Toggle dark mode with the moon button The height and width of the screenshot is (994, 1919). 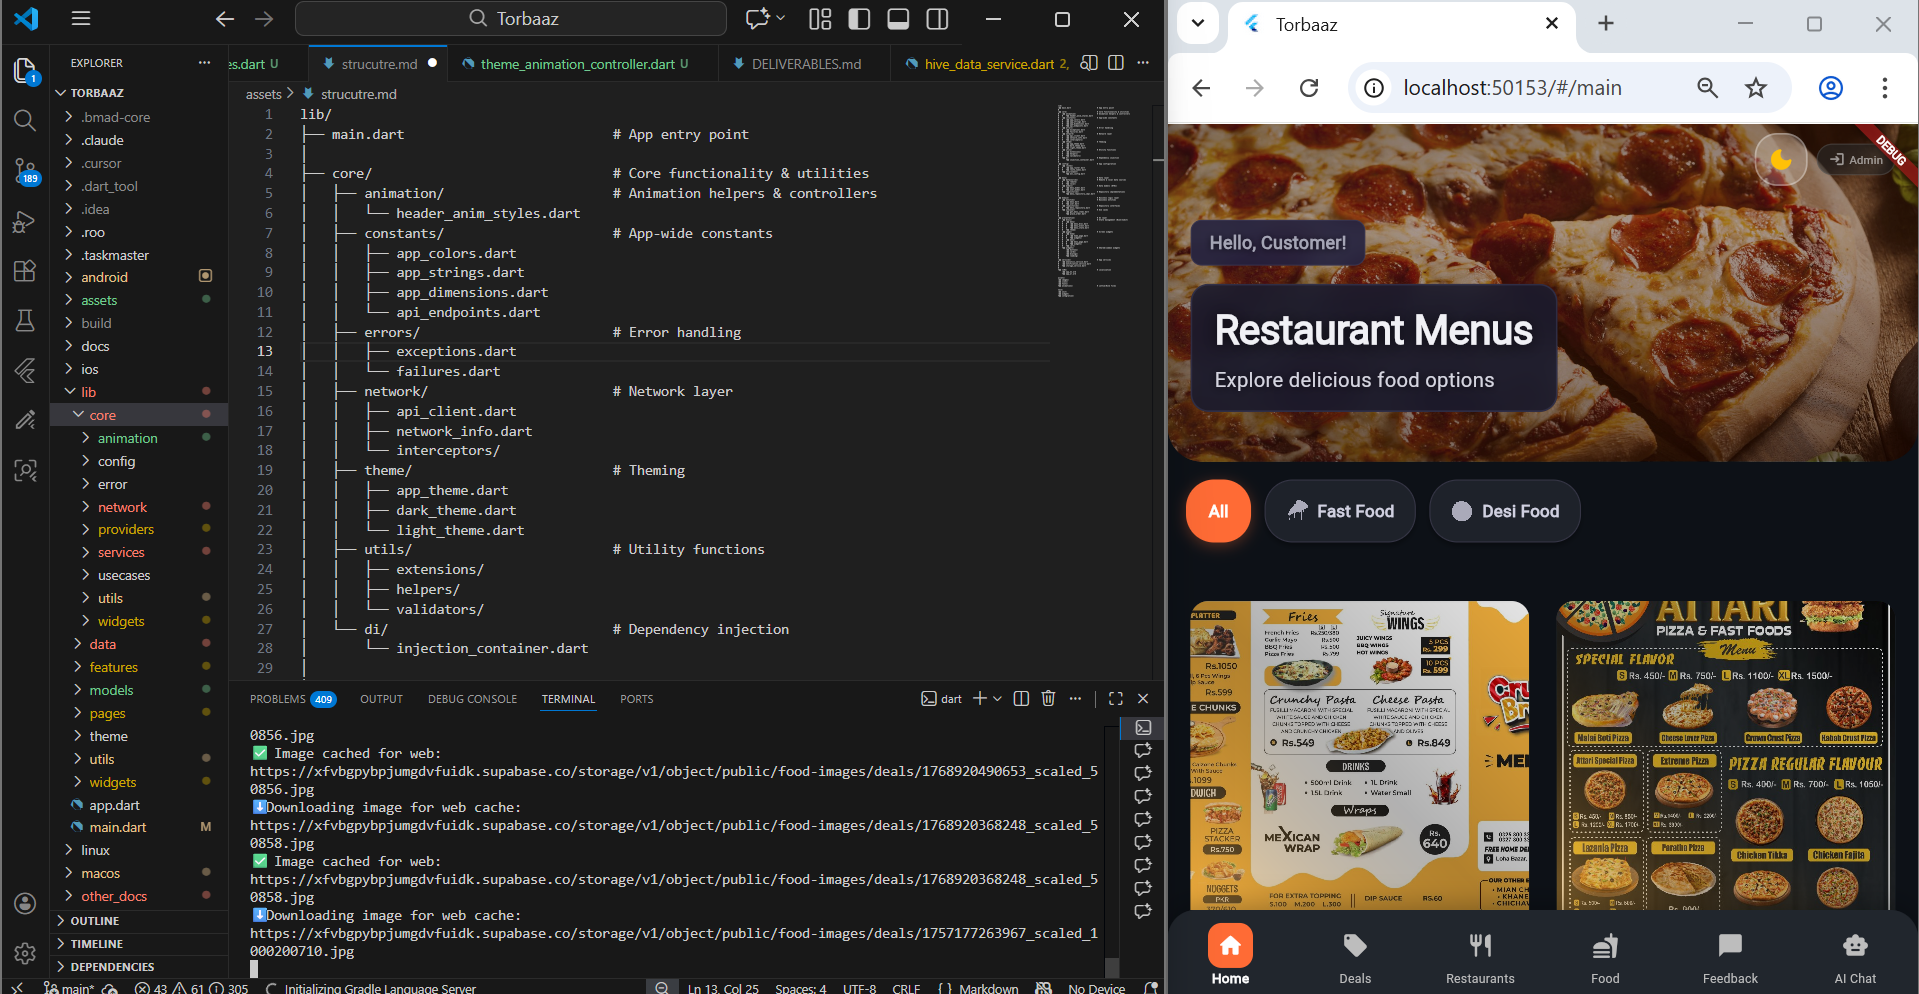(1780, 160)
